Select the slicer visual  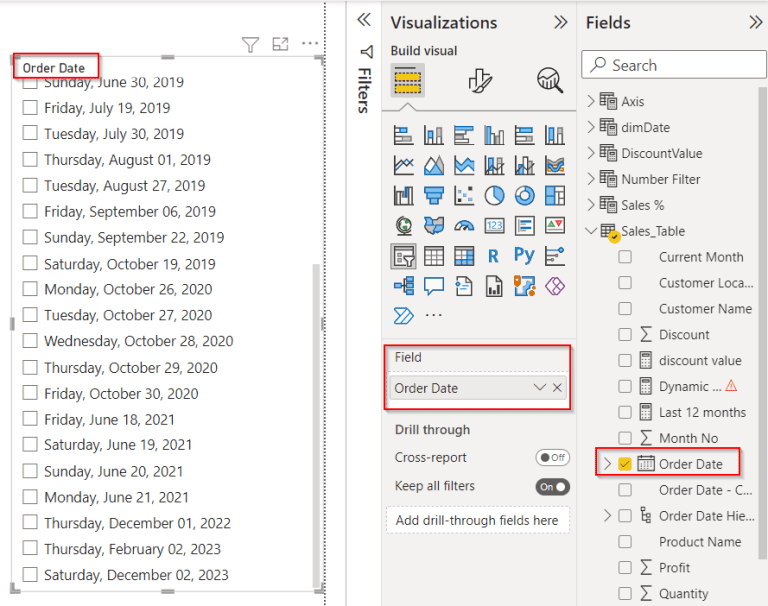coord(404,256)
